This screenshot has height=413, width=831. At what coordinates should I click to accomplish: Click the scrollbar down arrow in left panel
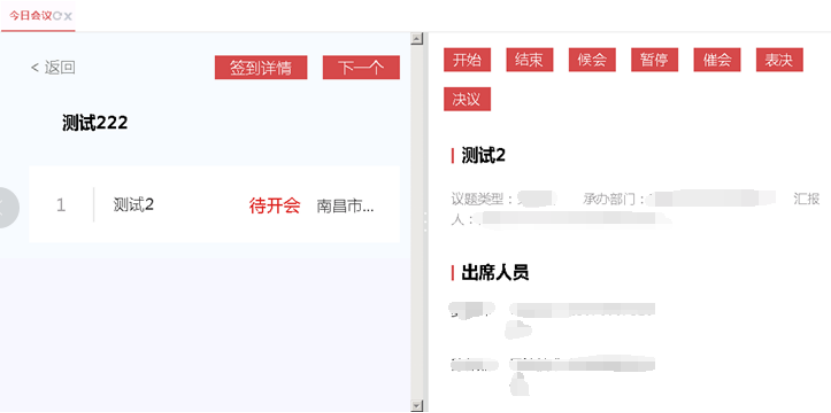tap(416, 405)
